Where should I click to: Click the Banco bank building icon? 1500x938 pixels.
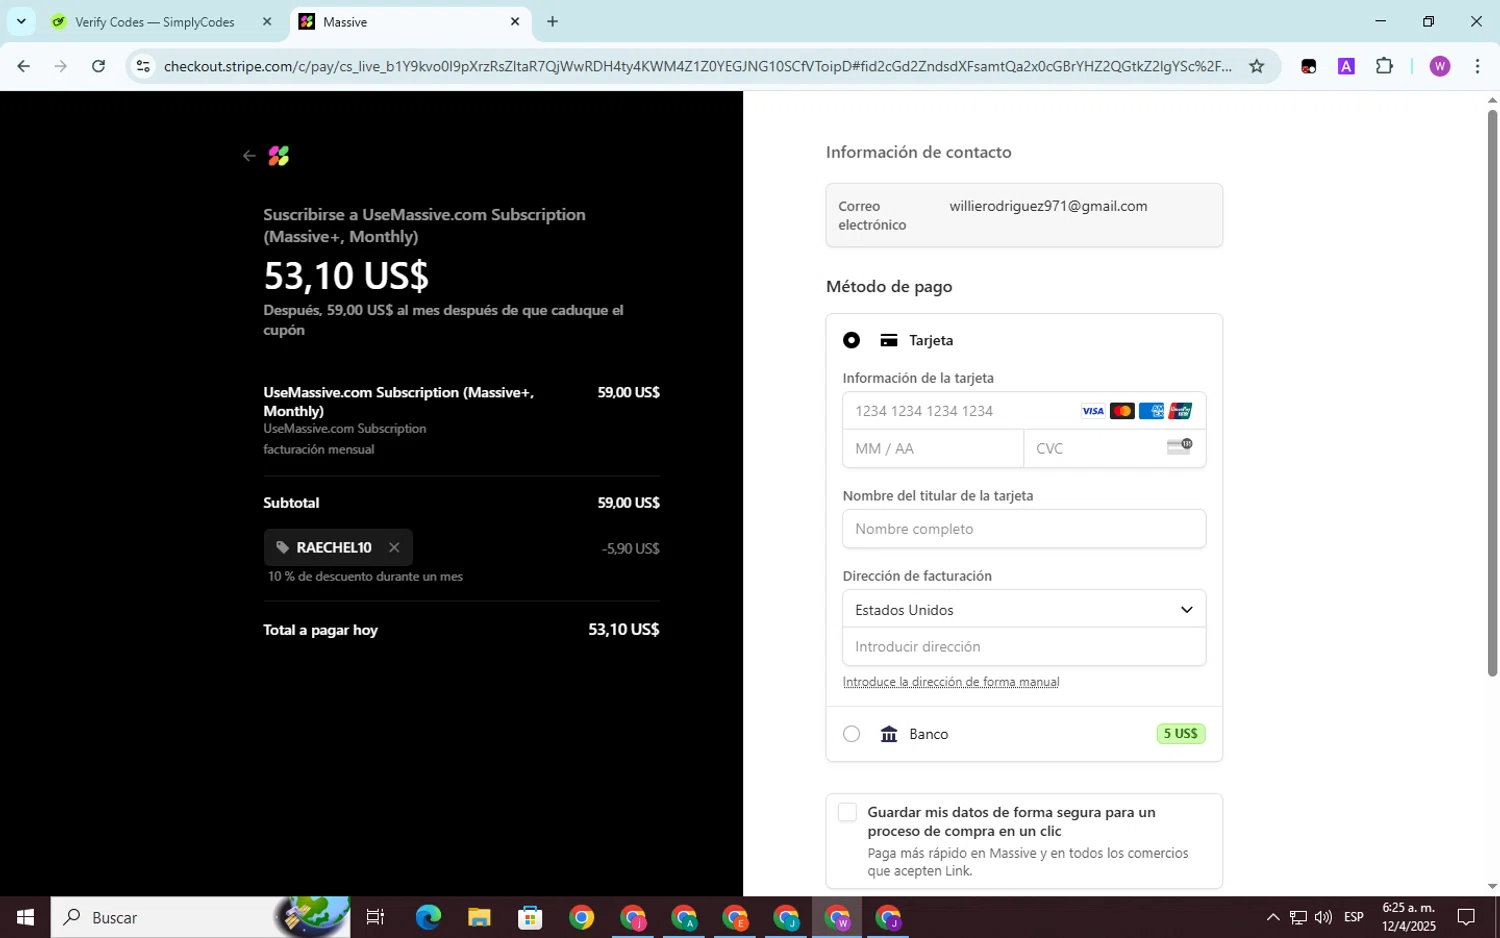click(x=889, y=734)
